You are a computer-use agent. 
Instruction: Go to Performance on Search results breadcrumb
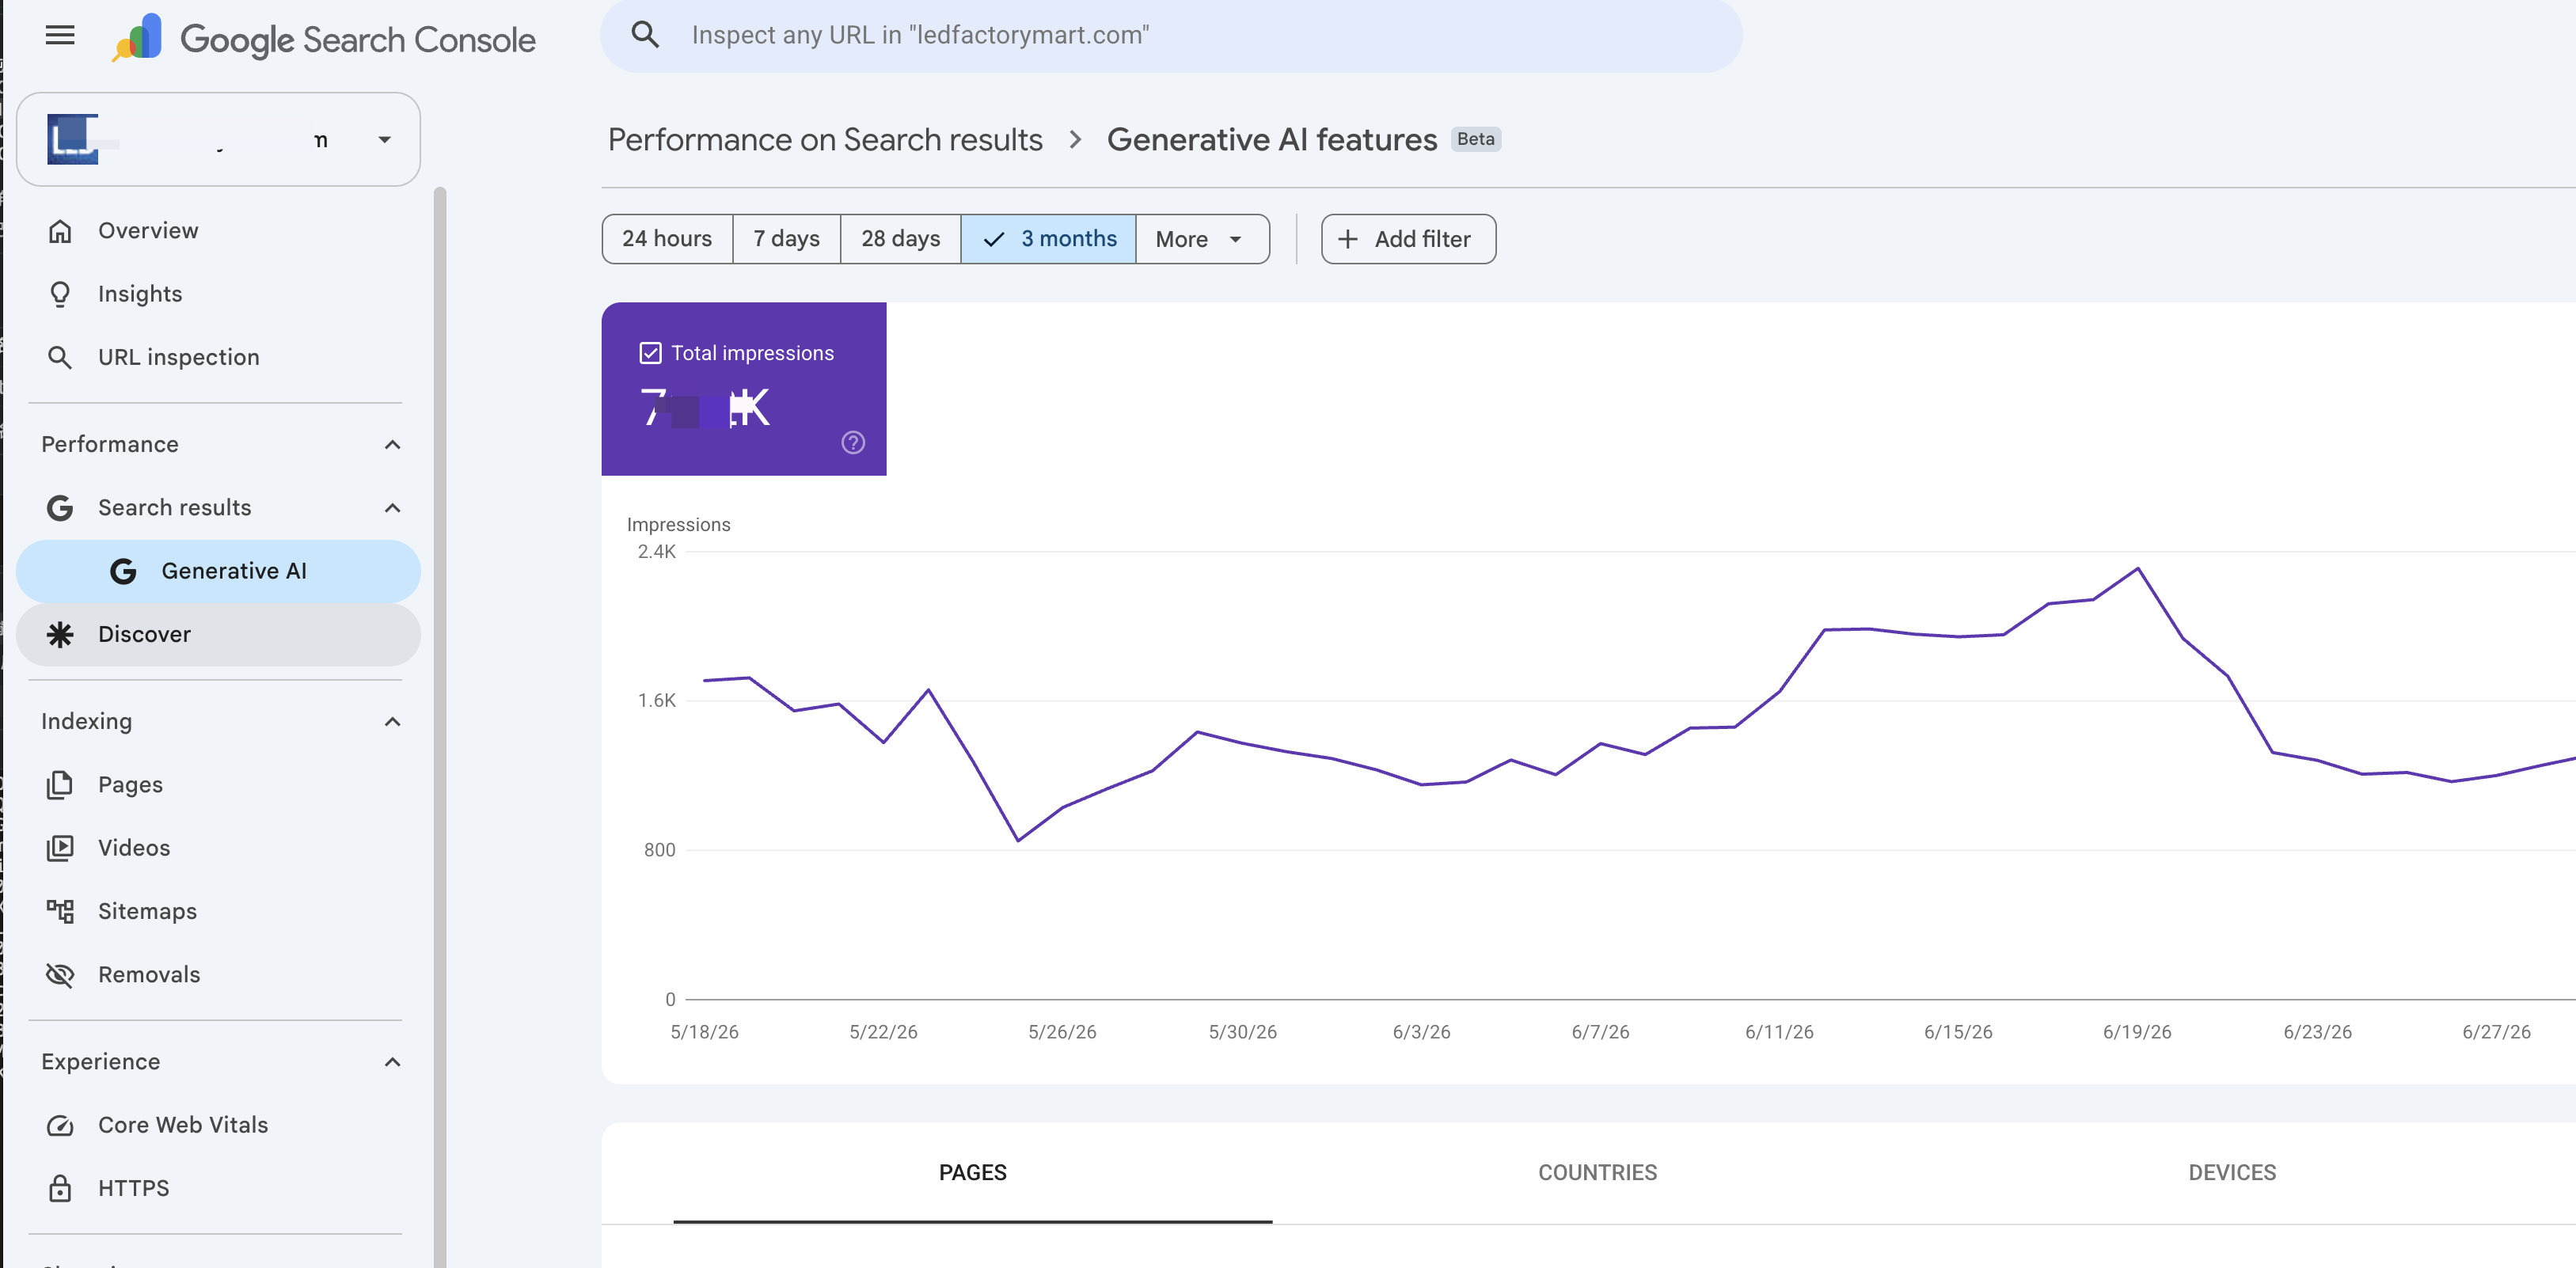825,140
